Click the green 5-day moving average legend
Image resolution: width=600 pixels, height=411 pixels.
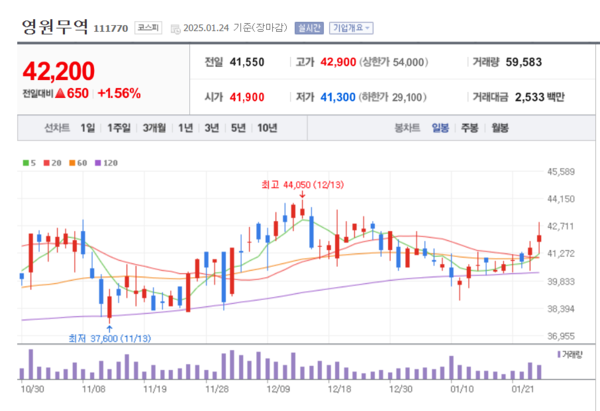(x=28, y=162)
